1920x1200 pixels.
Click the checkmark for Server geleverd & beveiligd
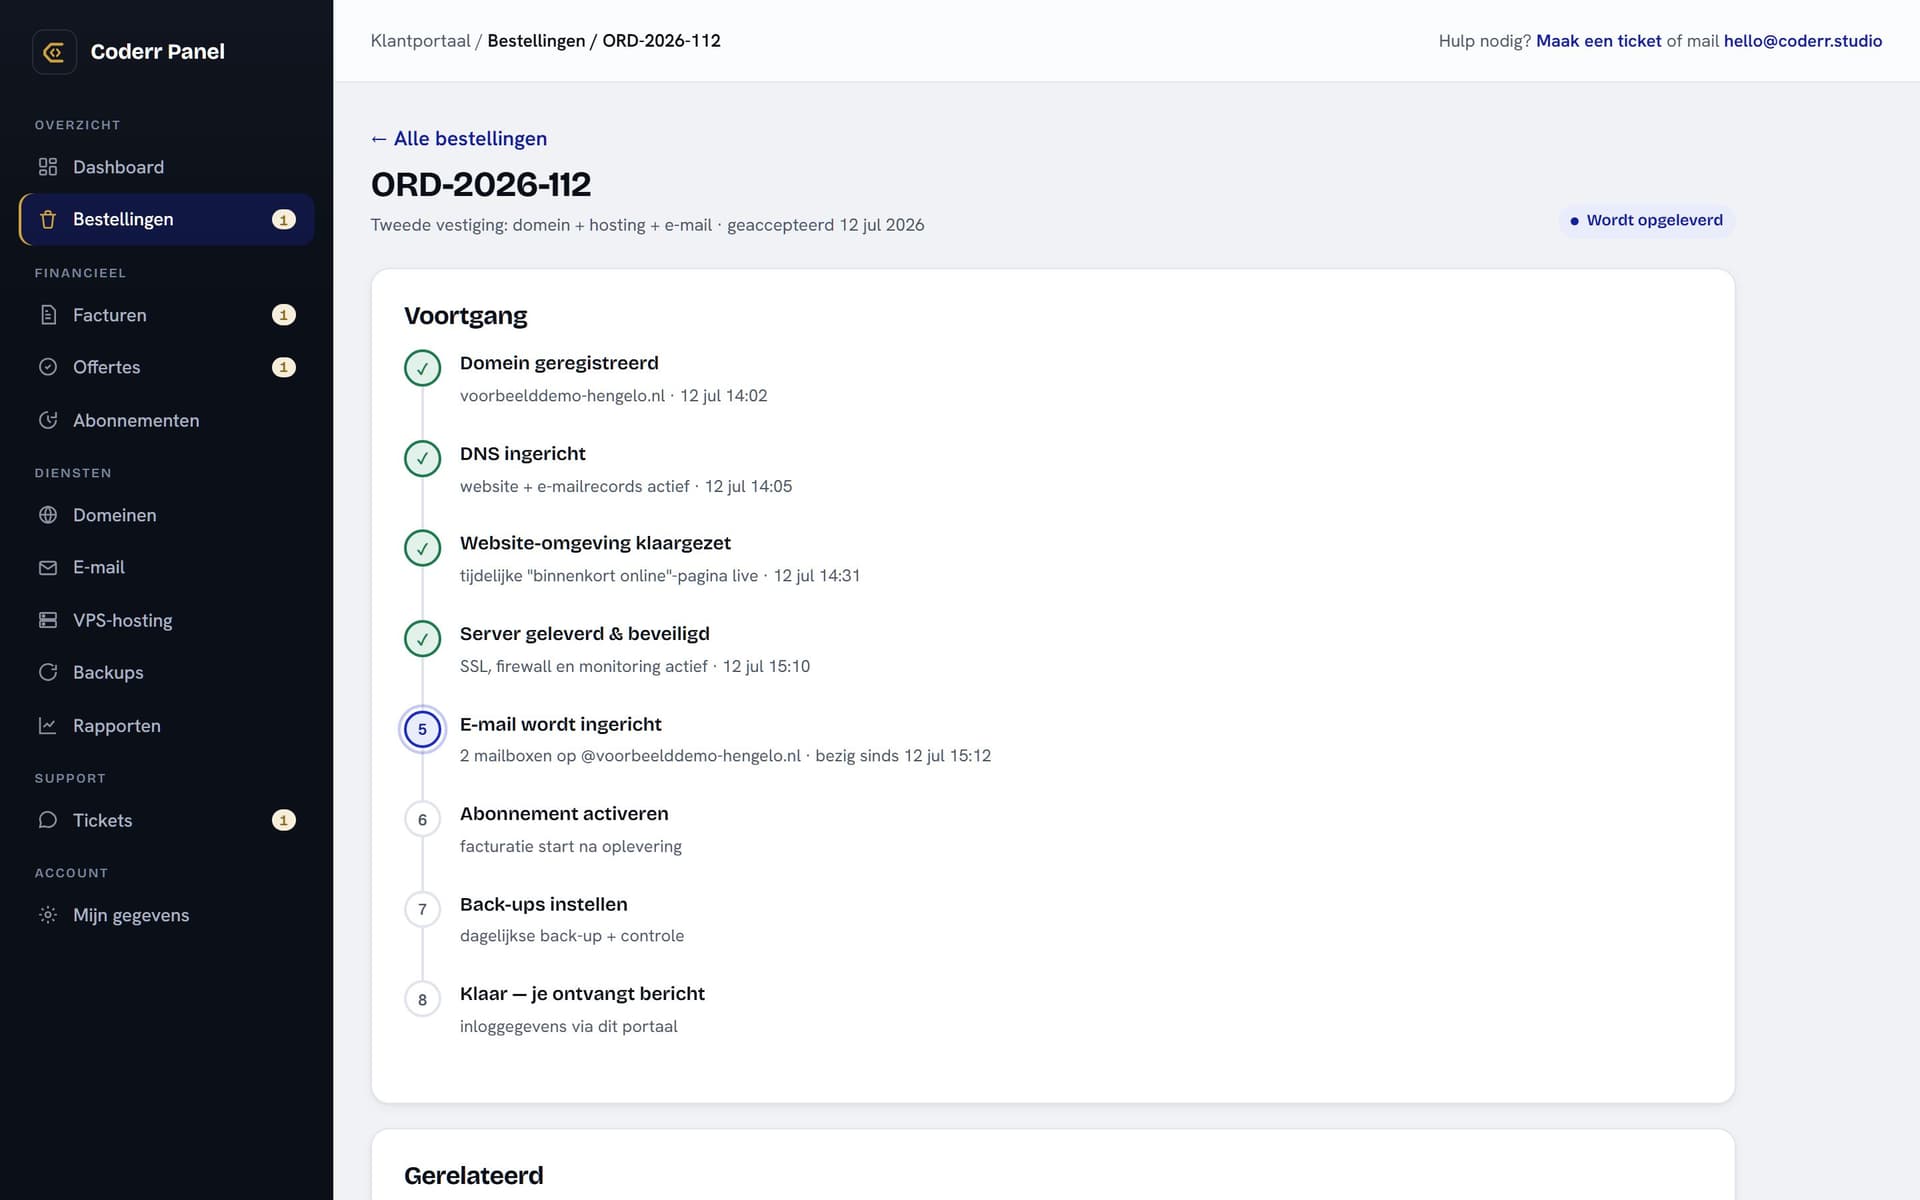tap(422, 639)
